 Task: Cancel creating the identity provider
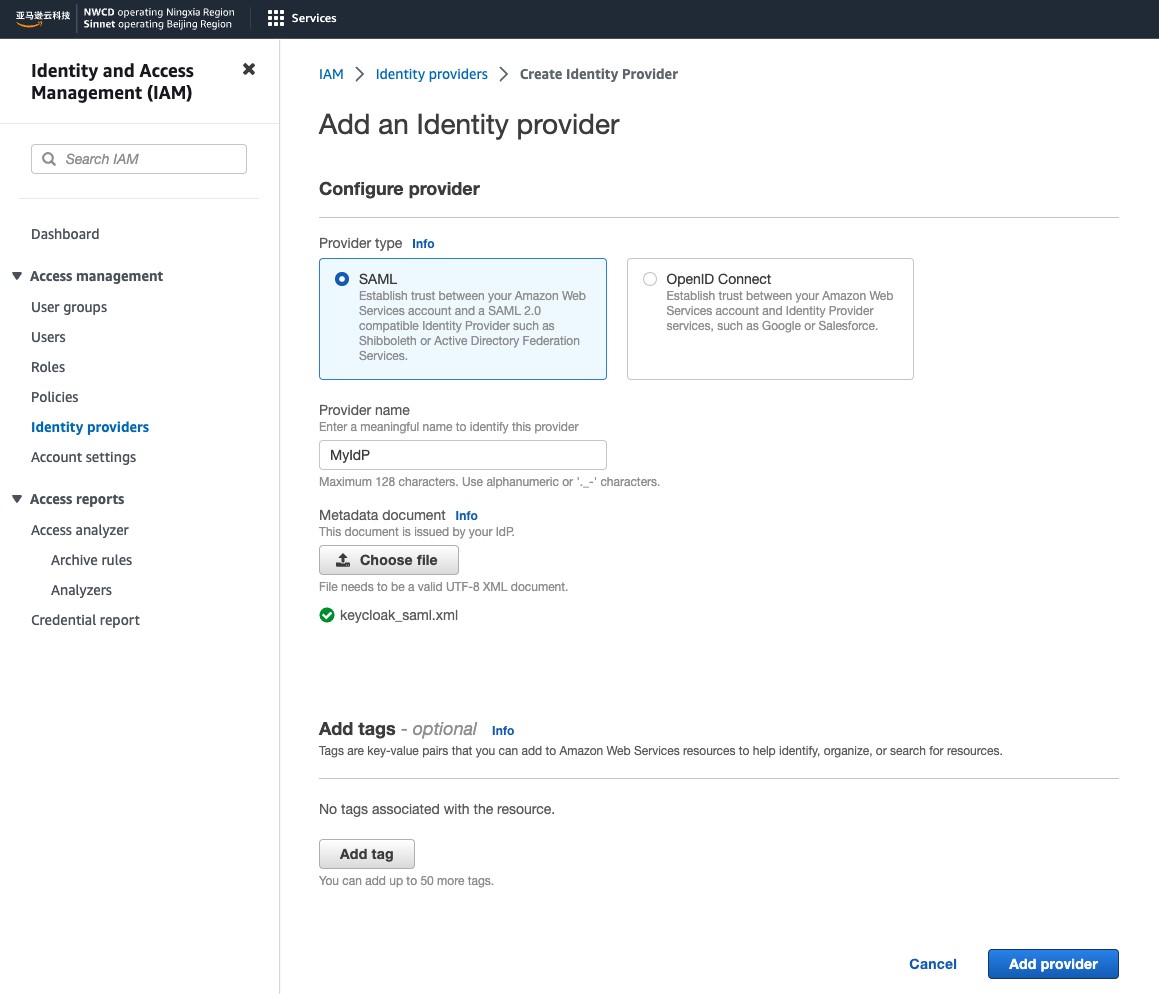[x=932, y=964]
